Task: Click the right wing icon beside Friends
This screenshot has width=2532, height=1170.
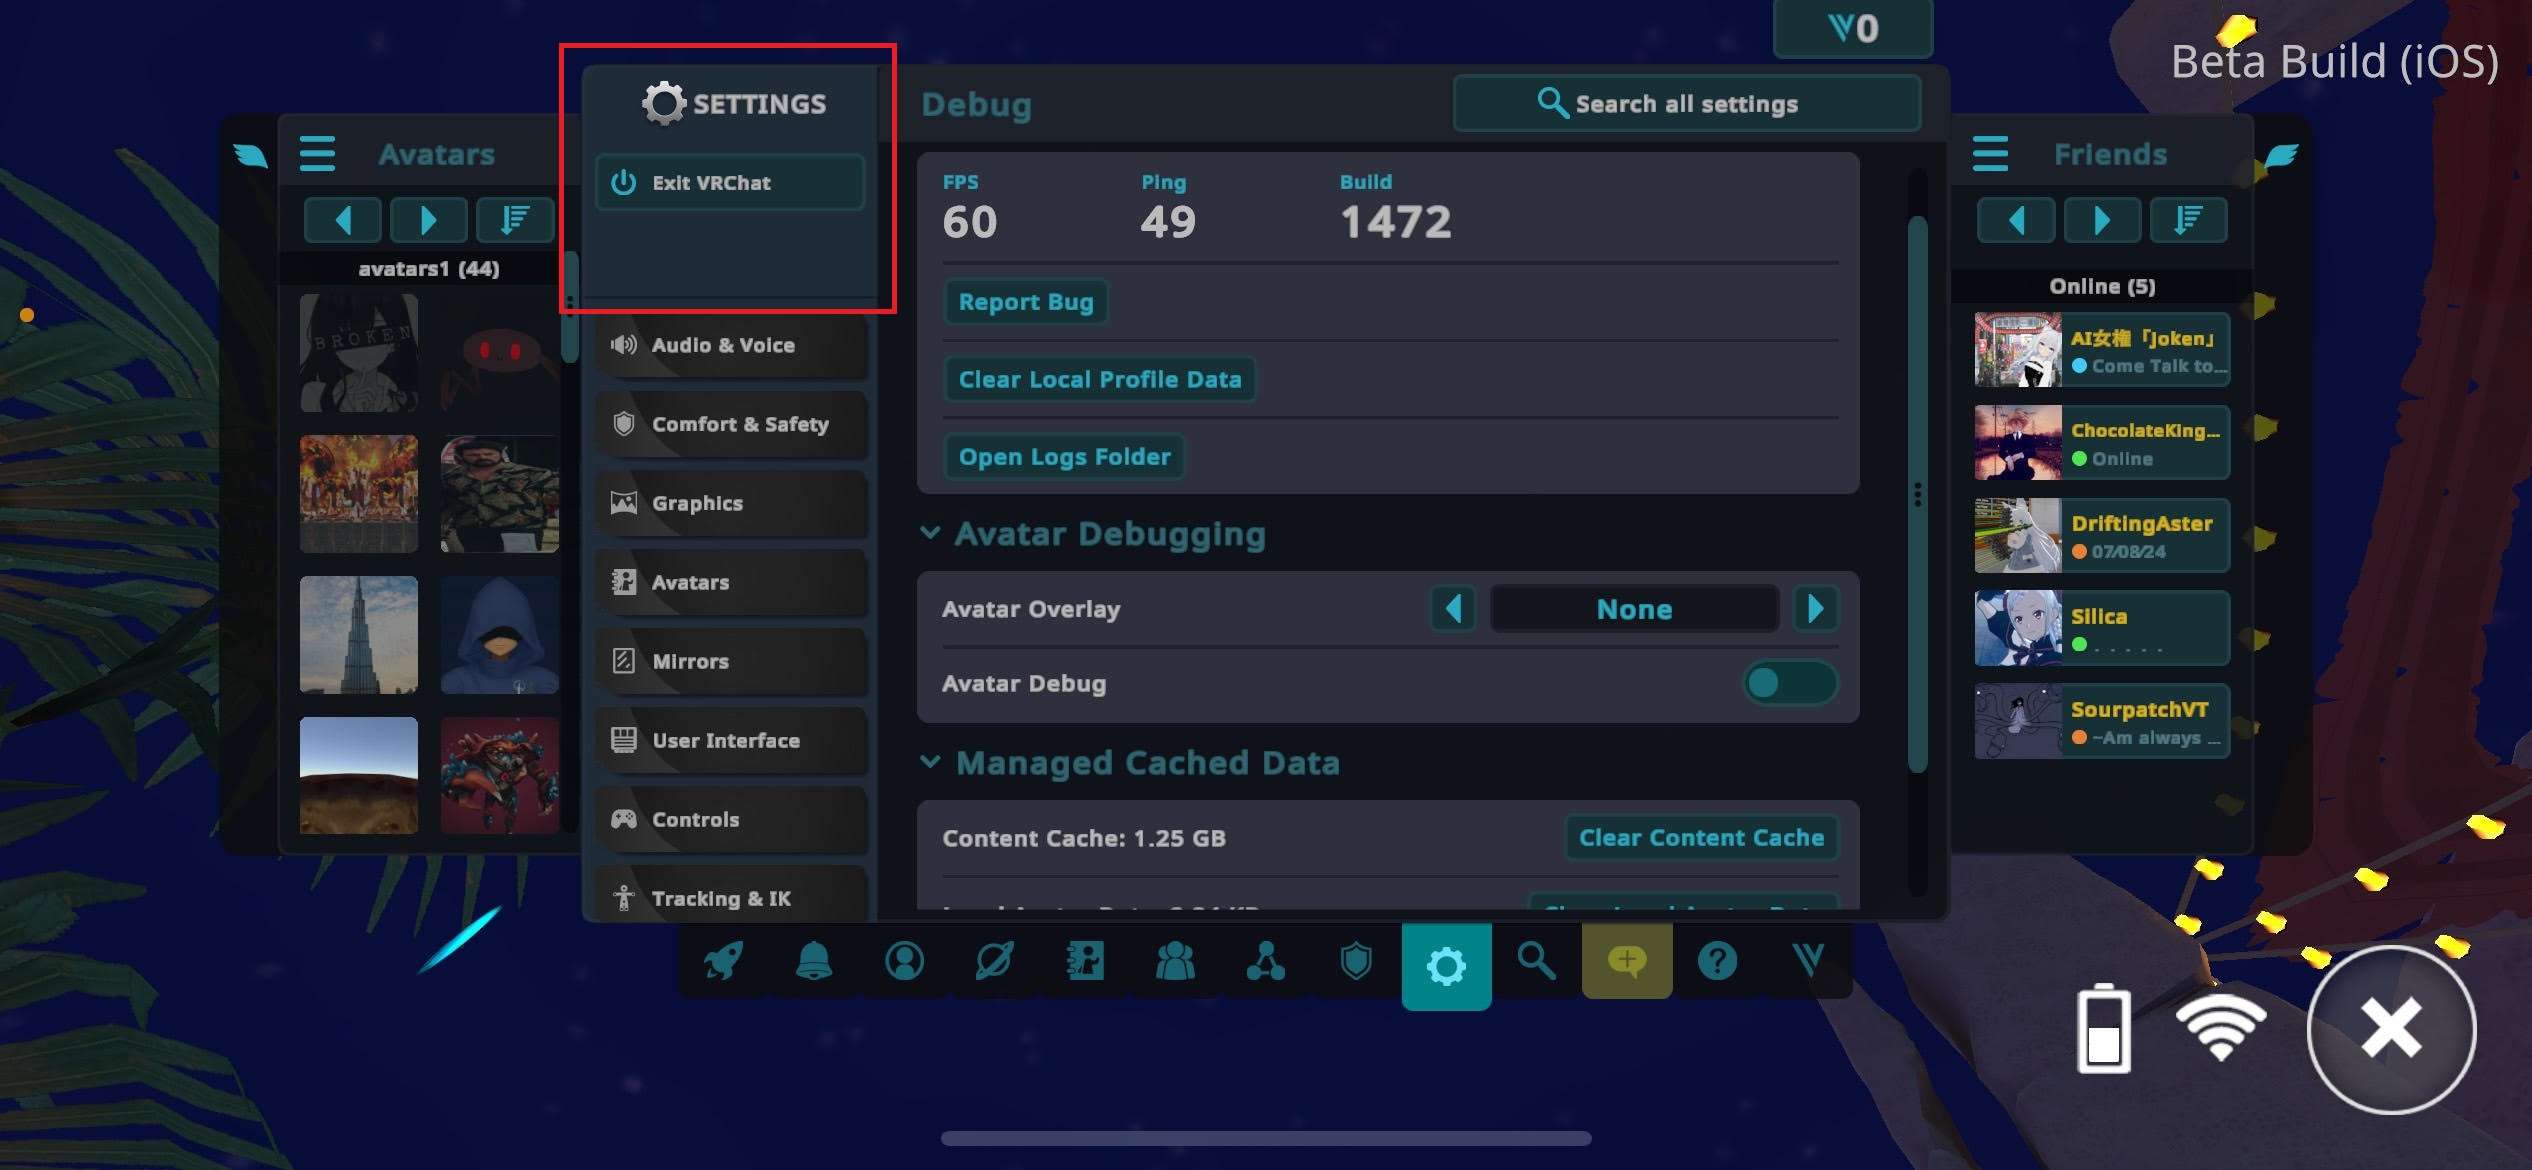Action: 2281,155
